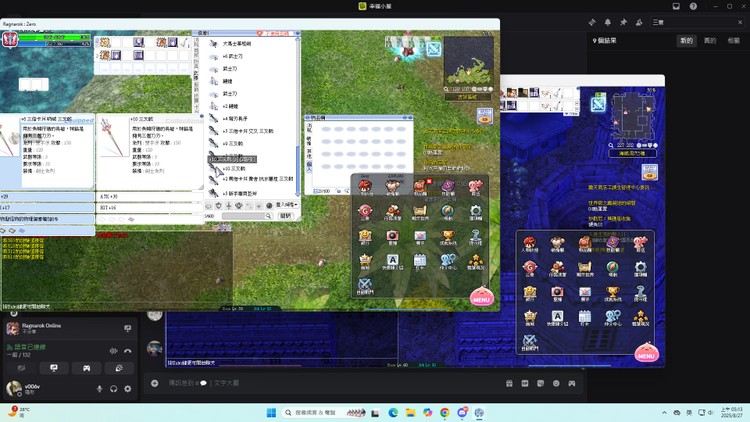This screenshot has height=422, width=750.
Task: Open the mail envelope icon in Ragnarok Zero menu
Action: 420,235
